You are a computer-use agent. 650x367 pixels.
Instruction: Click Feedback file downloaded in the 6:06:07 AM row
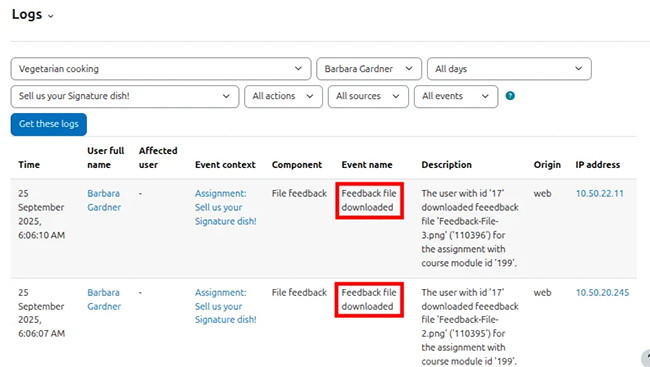point(369,299)
